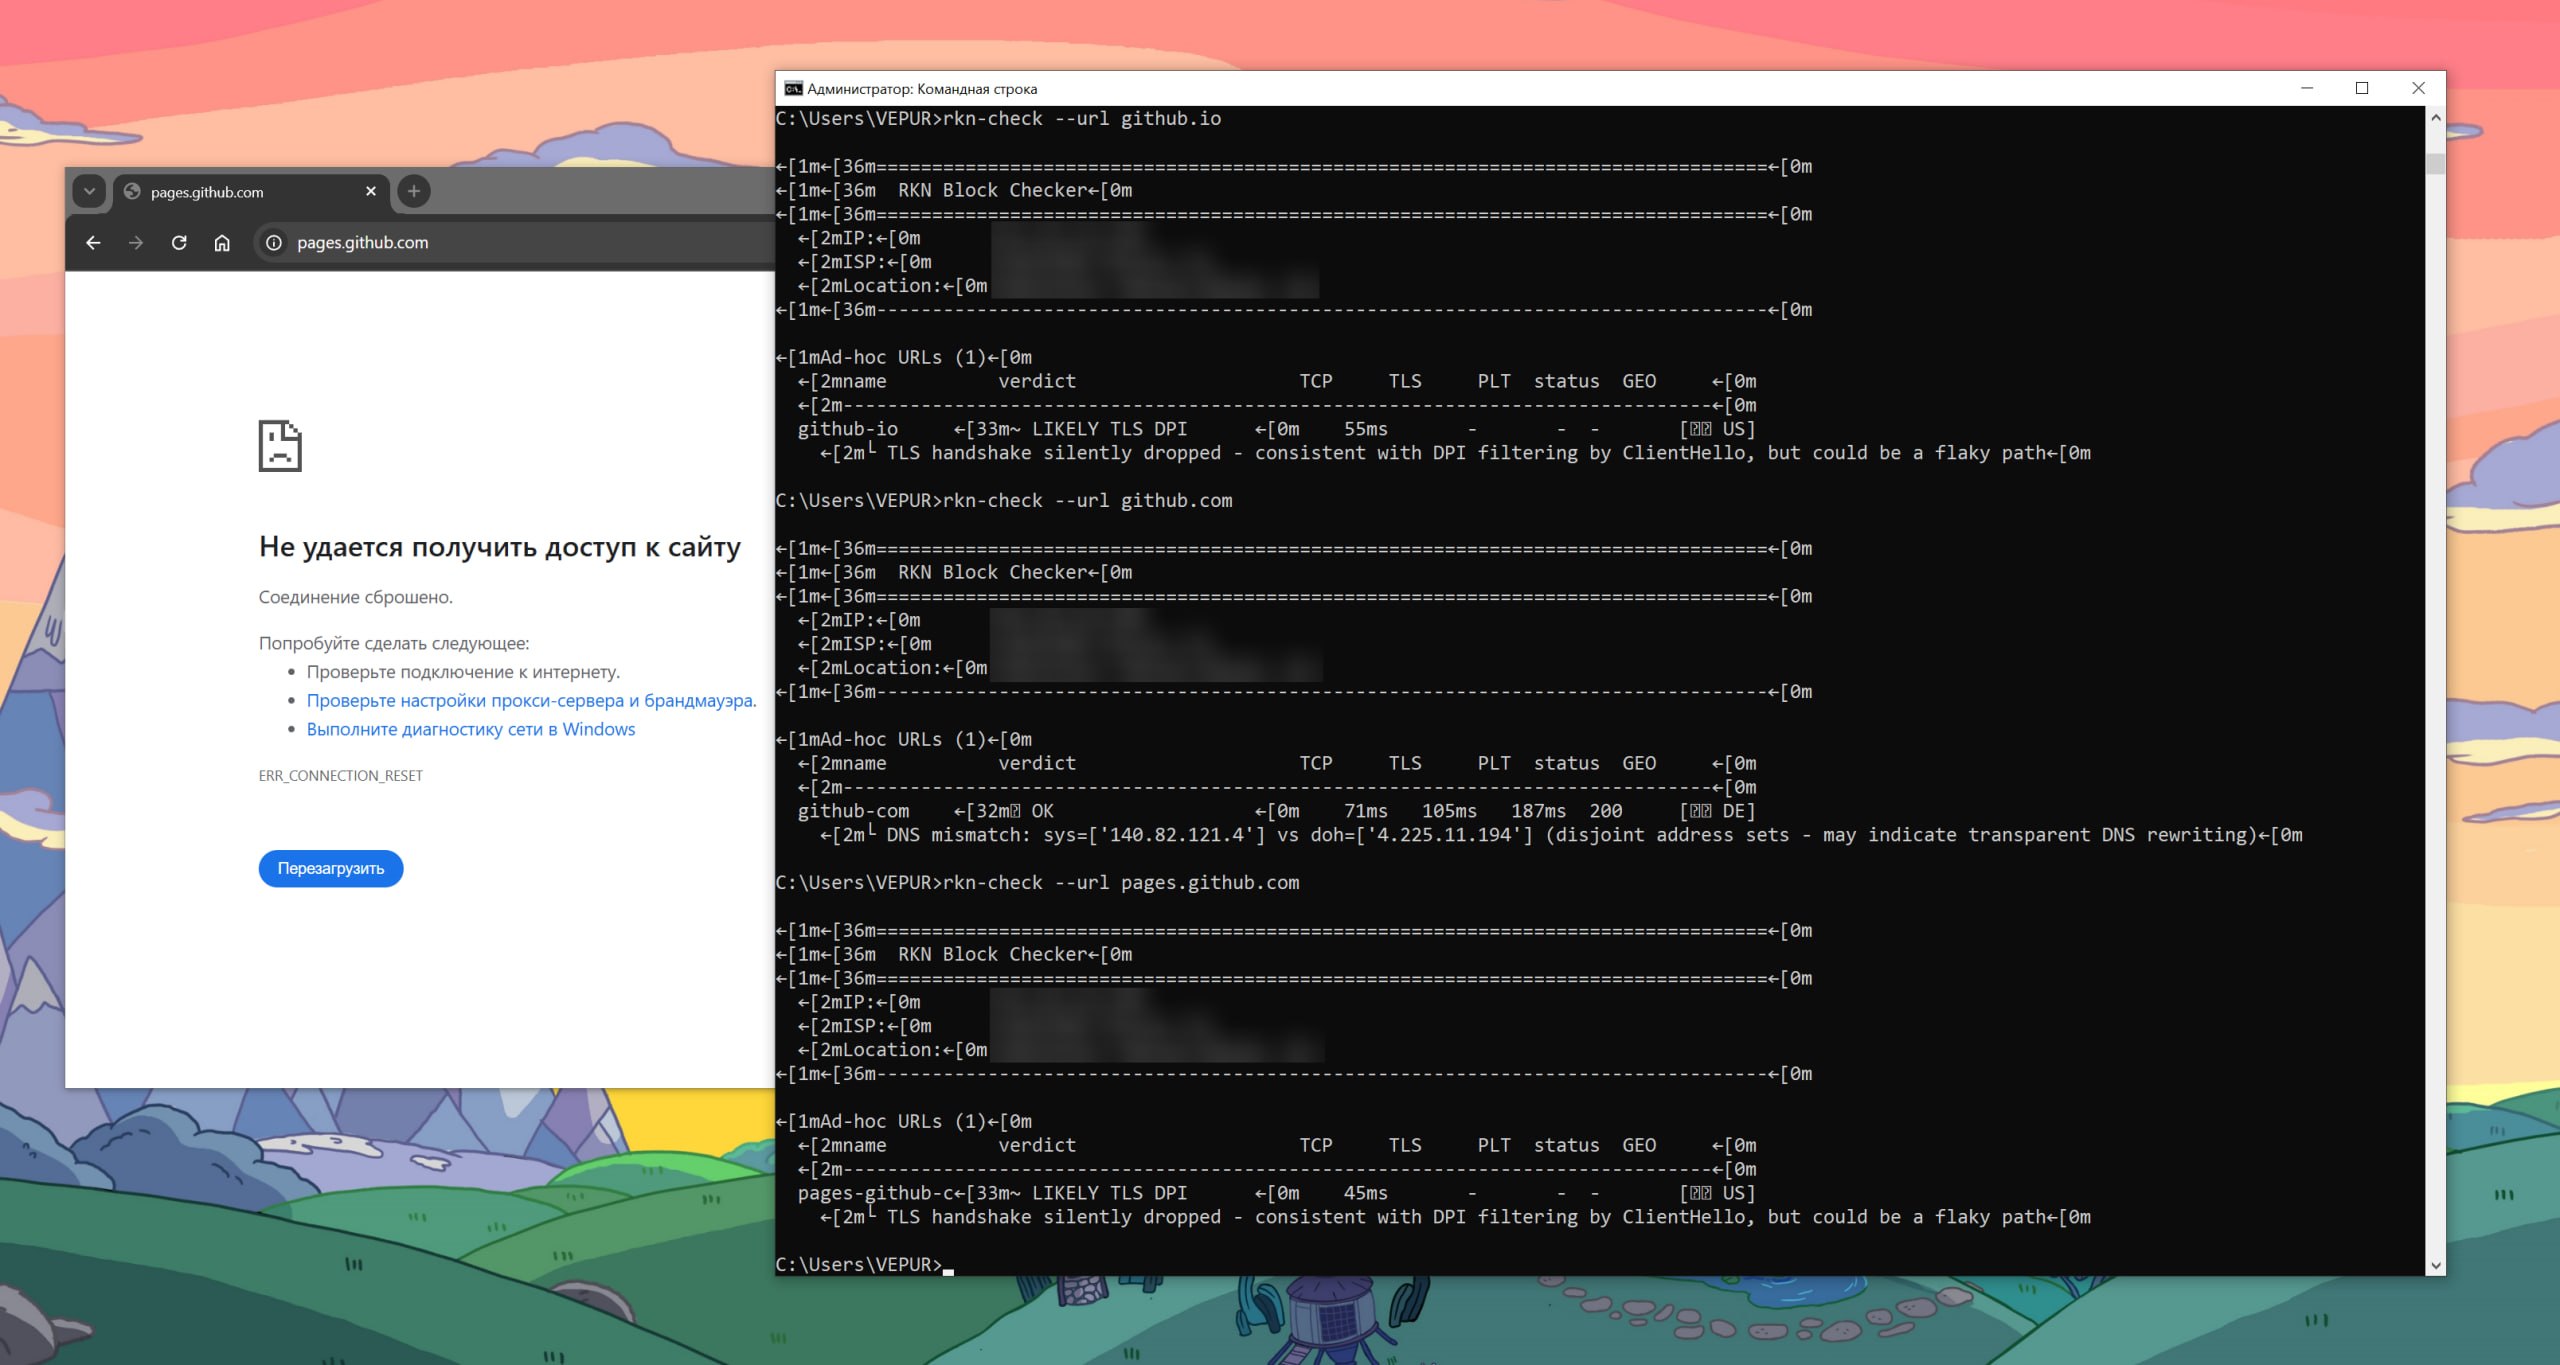View site information icon in address bar
The height and width of the screenshot is (1365, 2560).
273,243
